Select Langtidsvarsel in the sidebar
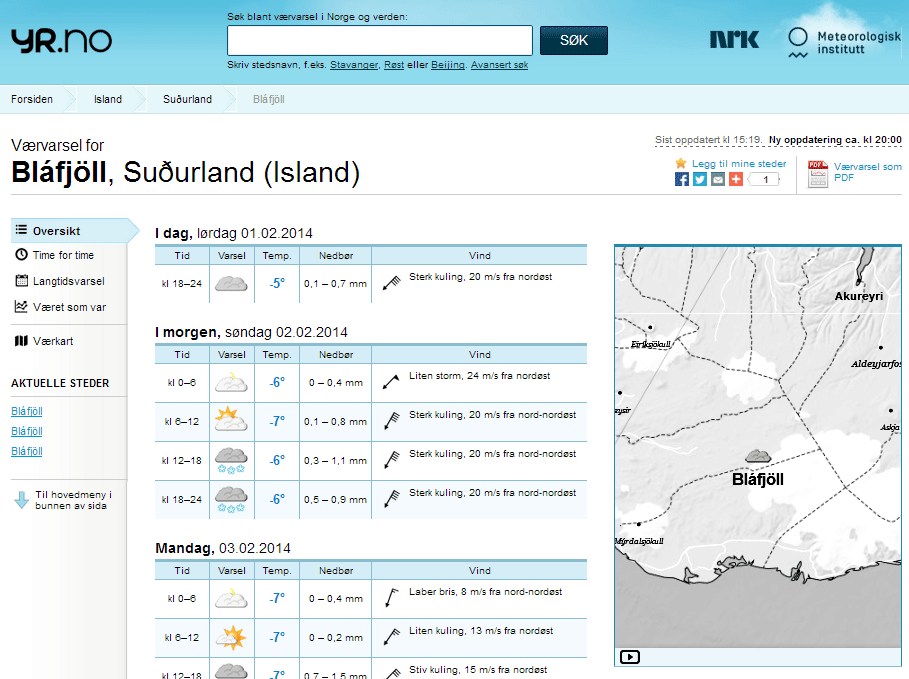Image resolution: width=909 pixels, height=679 pixels. click(68, 281)
